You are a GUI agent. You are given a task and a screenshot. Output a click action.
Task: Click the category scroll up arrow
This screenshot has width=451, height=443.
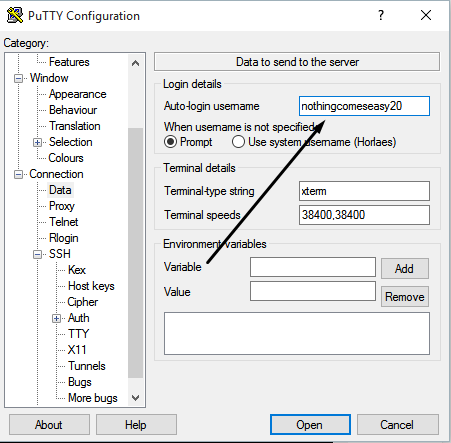click(x=135, y=63)
